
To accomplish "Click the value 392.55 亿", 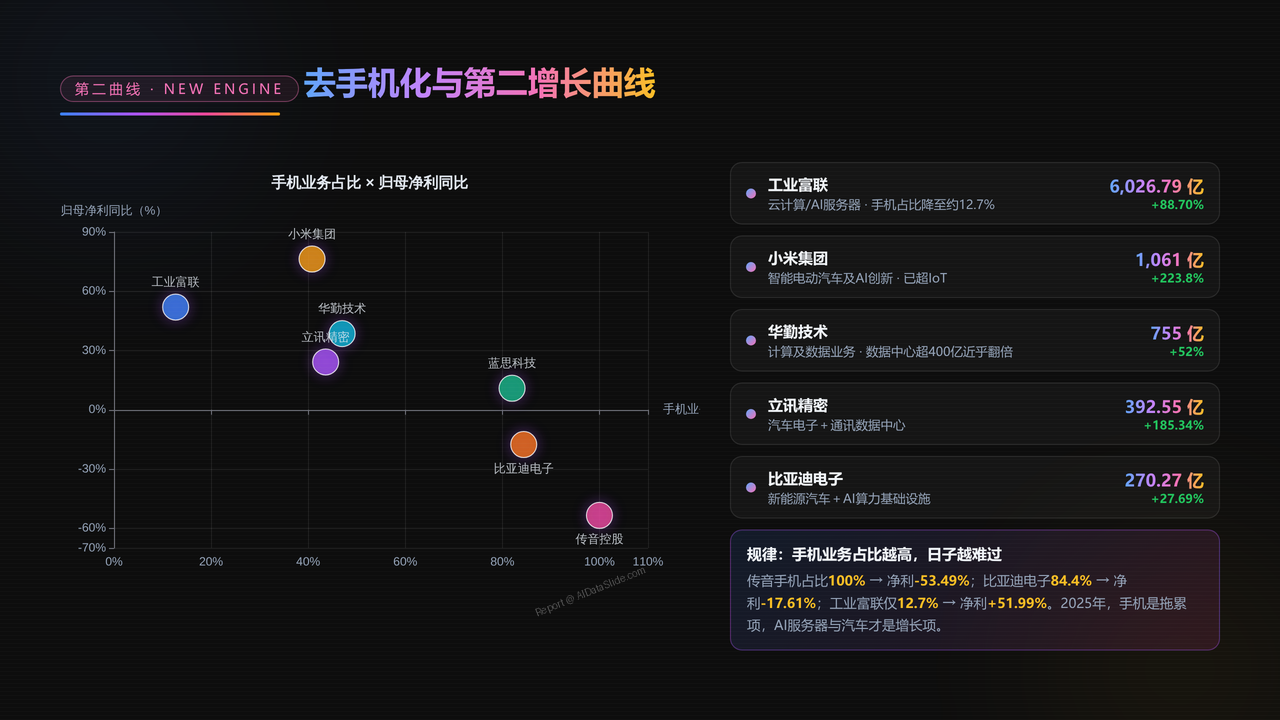I will pyautogui.click(x=1164, y=407).
